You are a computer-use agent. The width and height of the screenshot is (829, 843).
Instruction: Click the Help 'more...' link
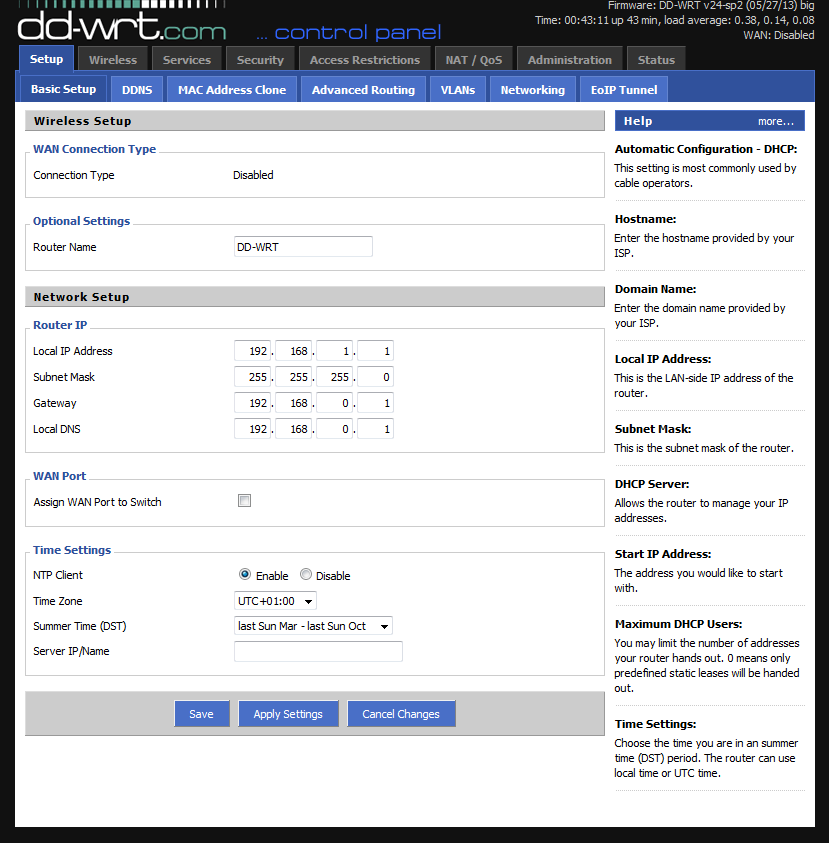pos(775,122)
